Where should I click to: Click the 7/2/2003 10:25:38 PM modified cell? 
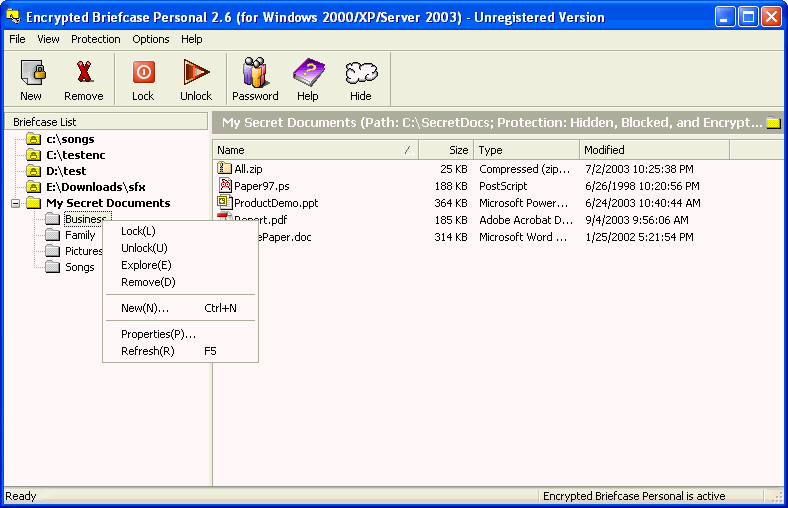[639, 169]
